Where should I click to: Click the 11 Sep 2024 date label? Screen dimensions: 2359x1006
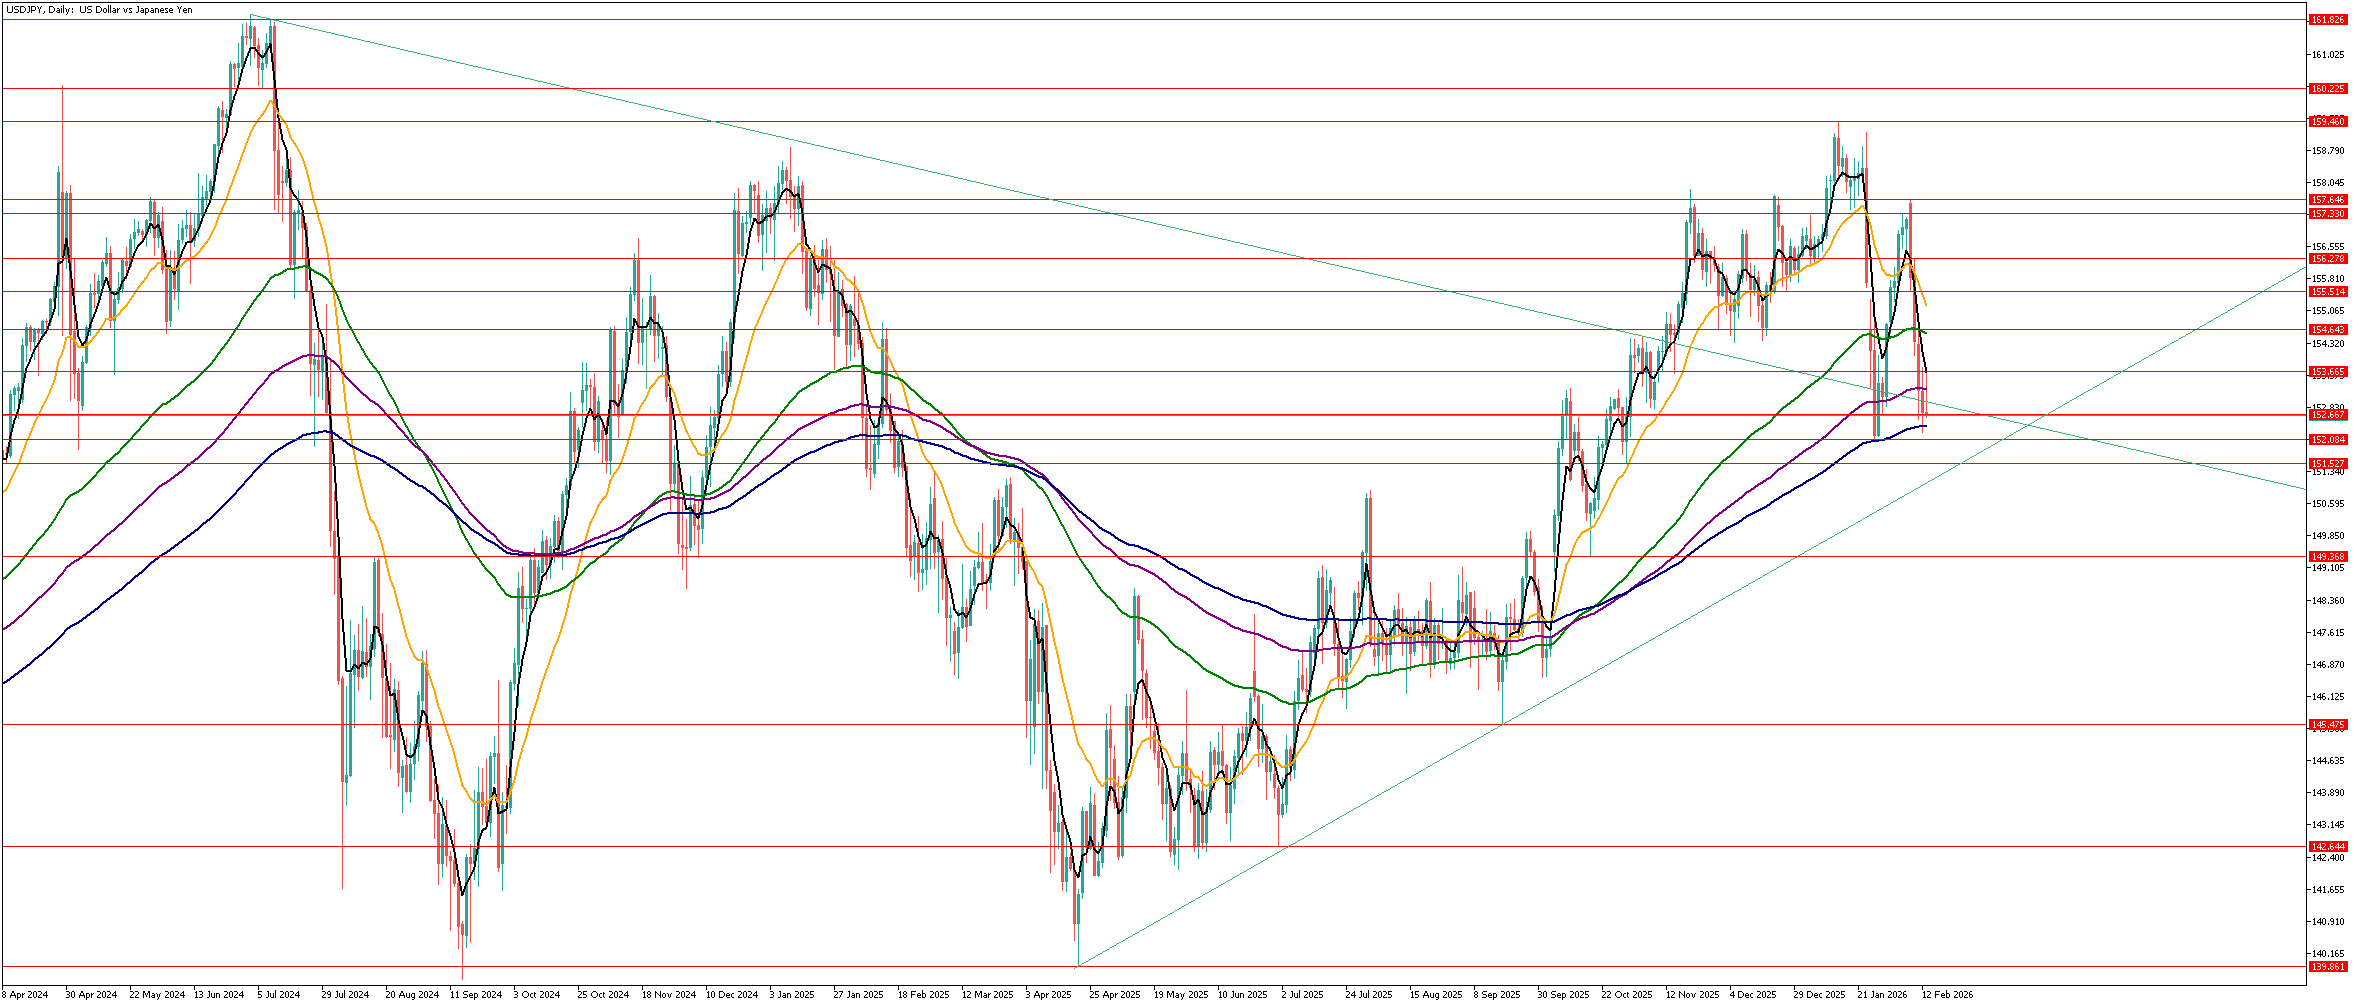[476, 995]
